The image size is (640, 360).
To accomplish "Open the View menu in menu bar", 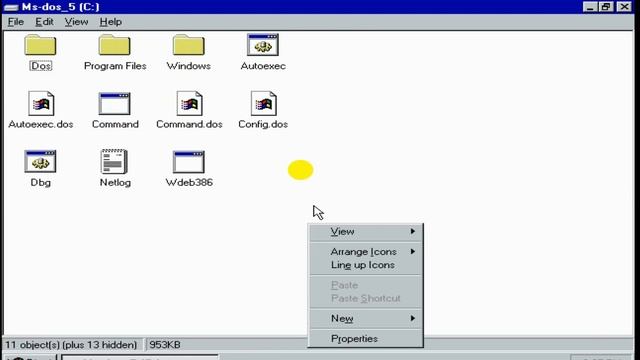I will pyautogui.click(x=76, y=22).
